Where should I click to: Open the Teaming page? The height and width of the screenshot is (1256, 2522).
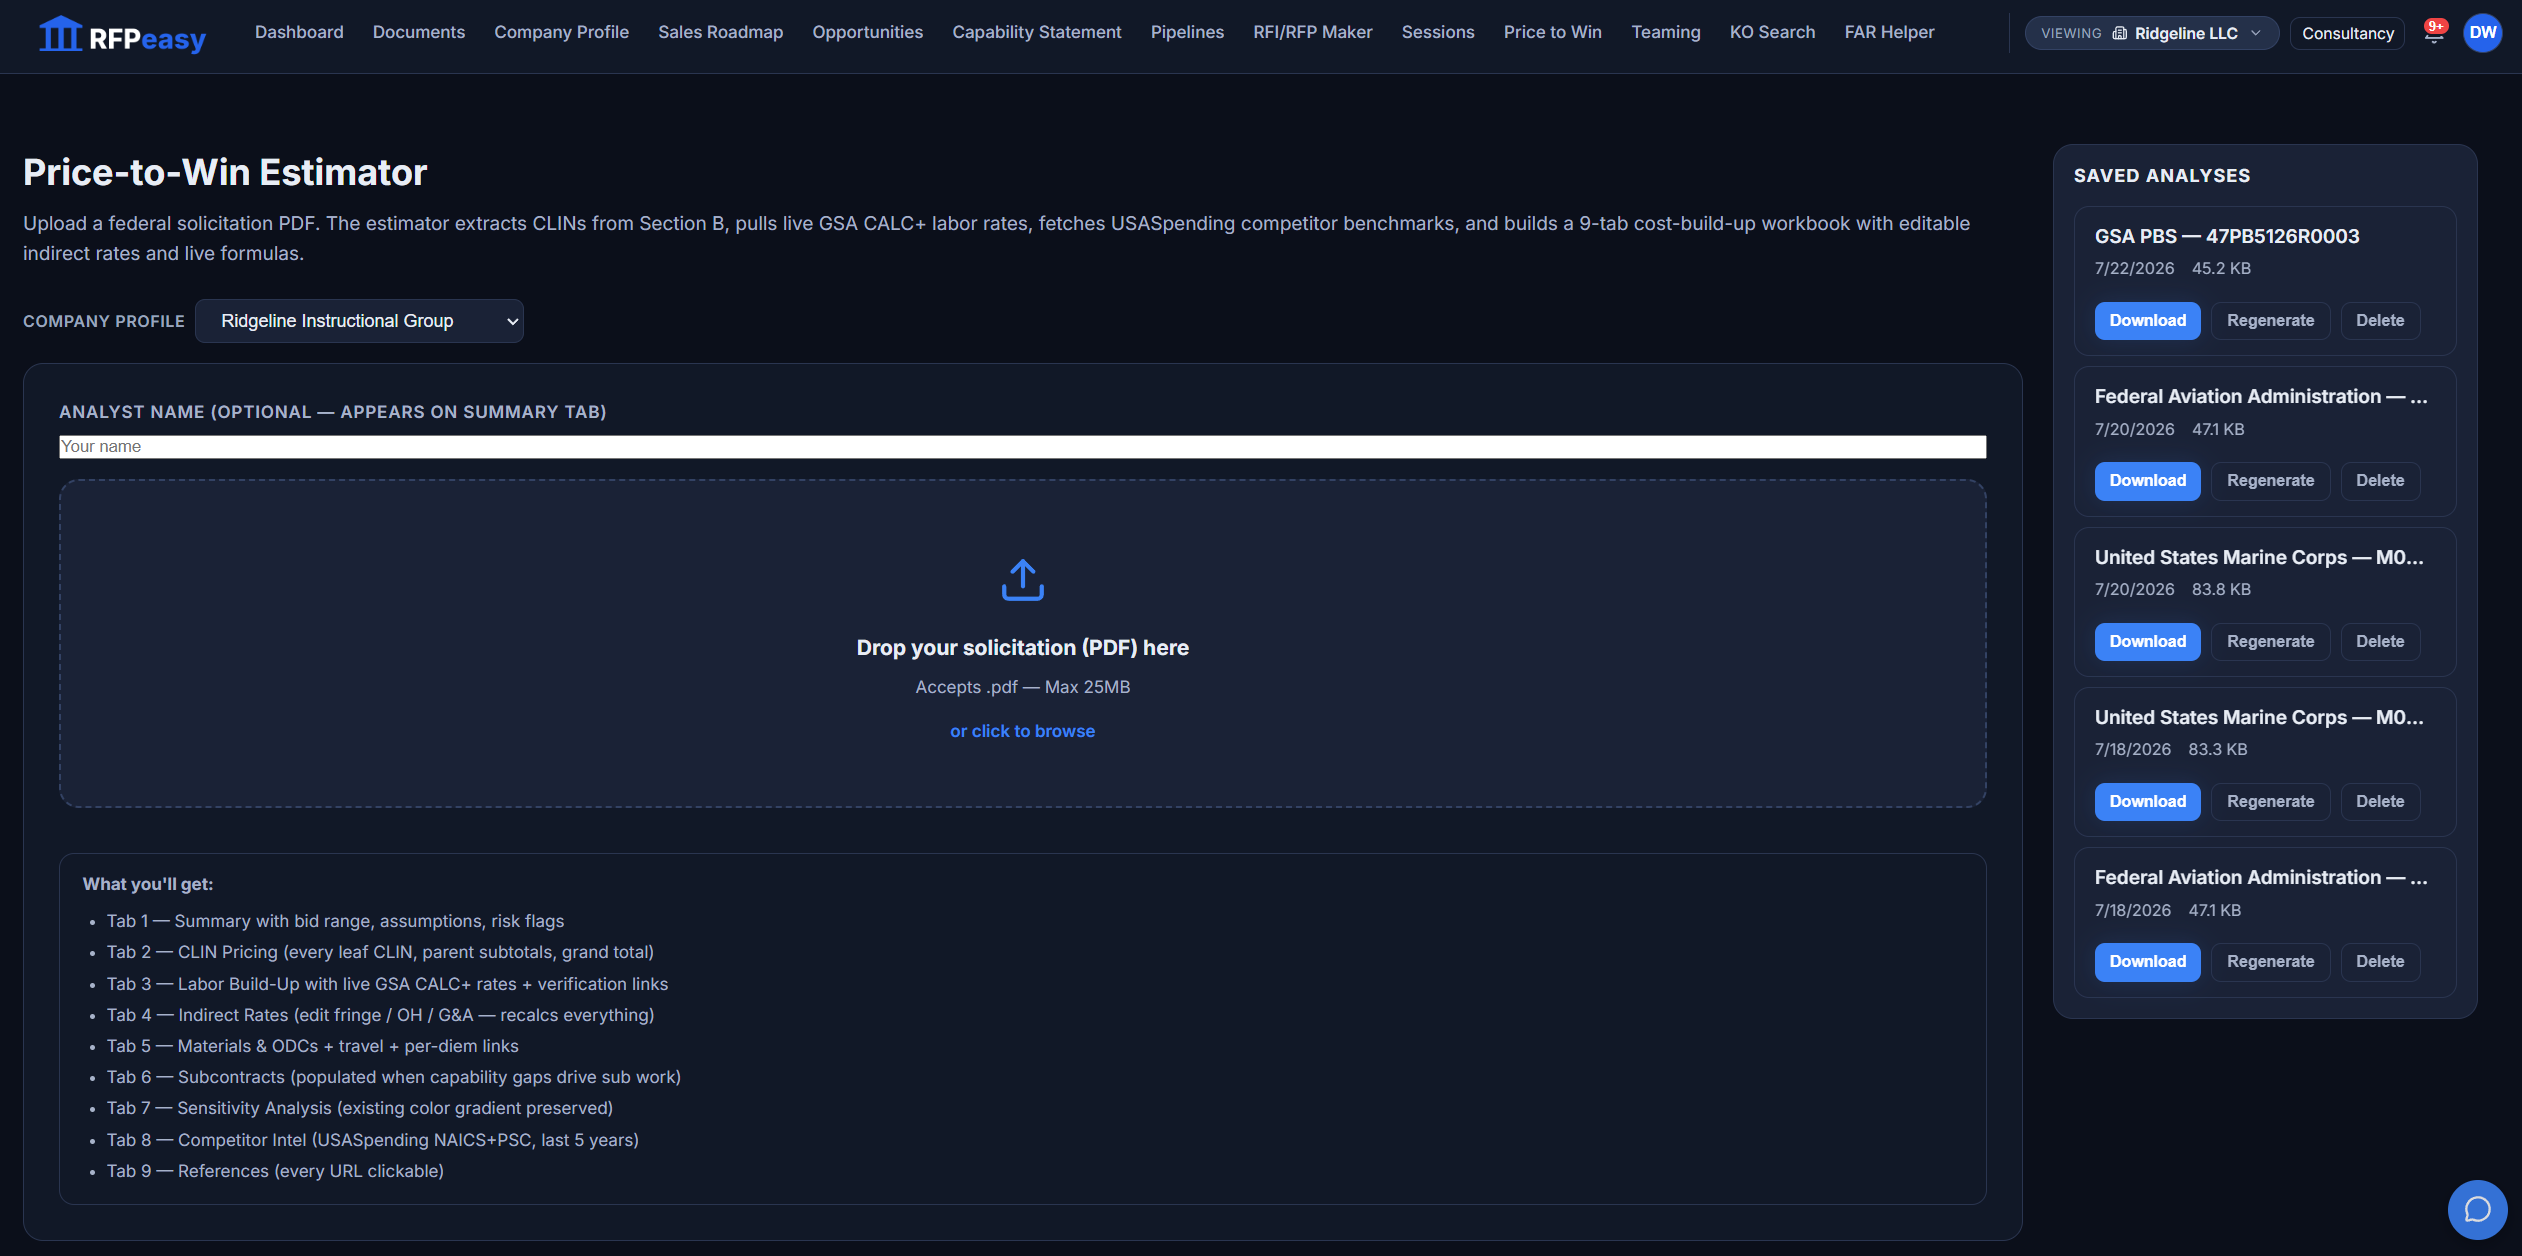(x=1665, y=32)
